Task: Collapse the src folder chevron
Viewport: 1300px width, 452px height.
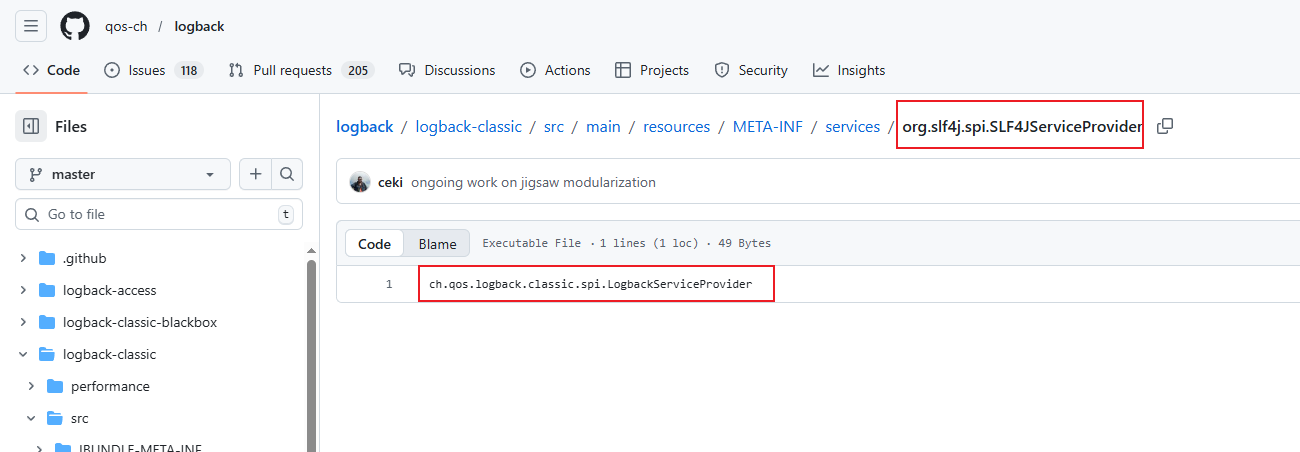Action: (x=32, y=418)
